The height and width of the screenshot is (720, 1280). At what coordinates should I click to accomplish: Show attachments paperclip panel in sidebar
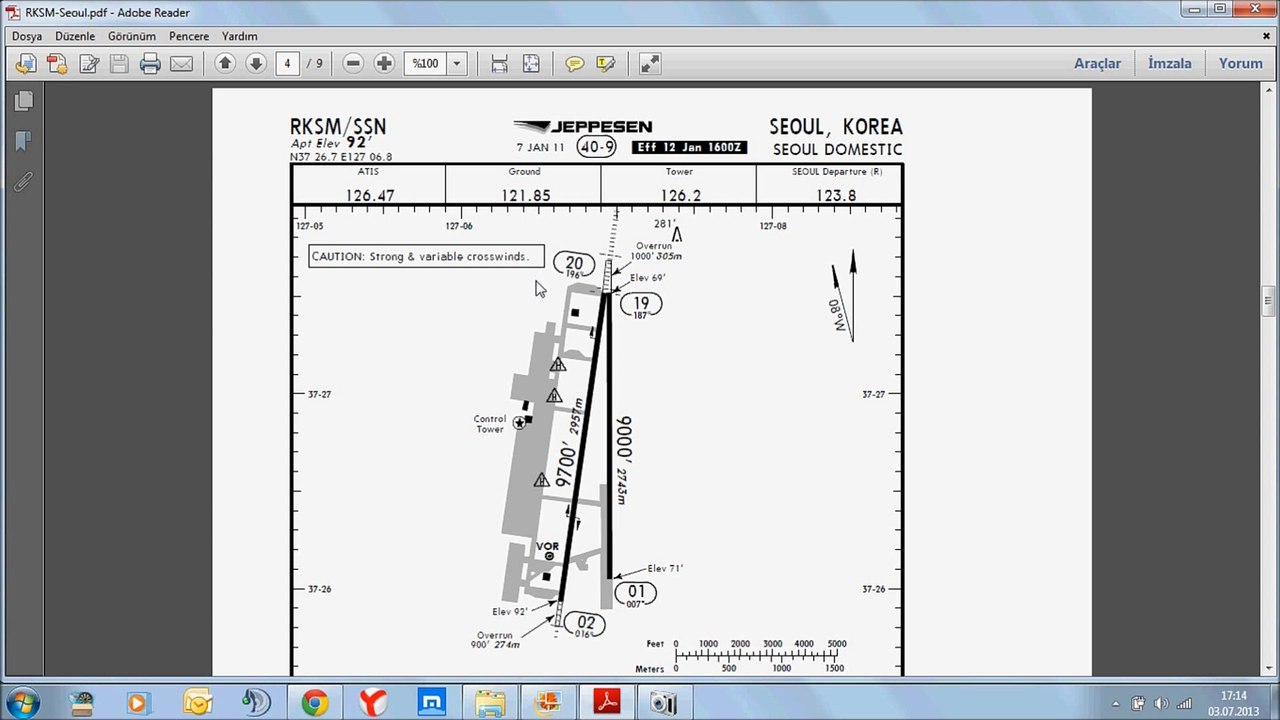24,181
